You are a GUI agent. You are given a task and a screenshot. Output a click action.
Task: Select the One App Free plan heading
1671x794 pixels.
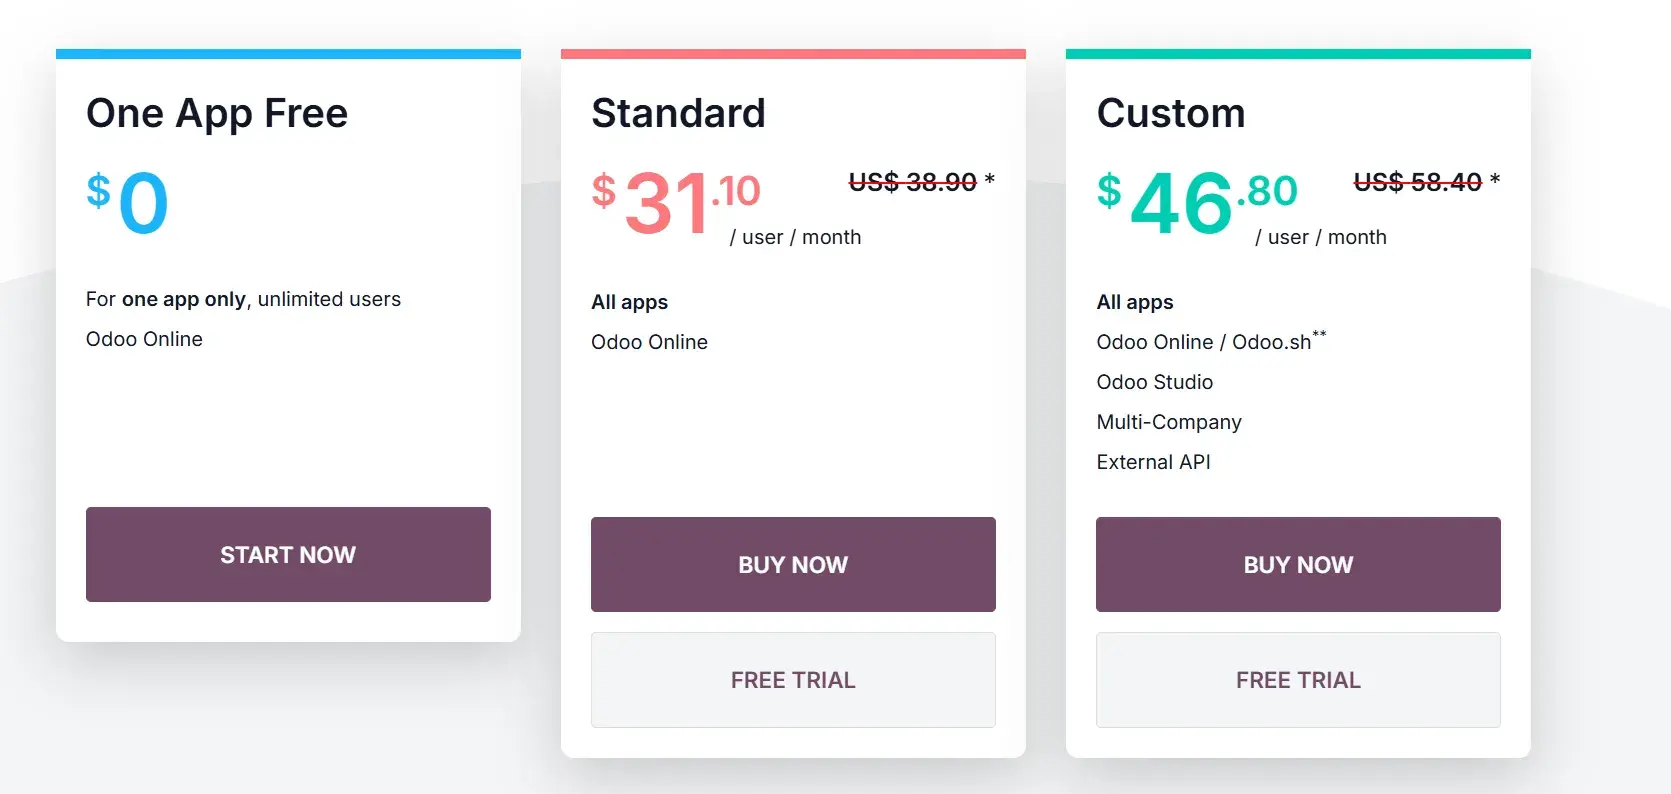click(217, 113)
